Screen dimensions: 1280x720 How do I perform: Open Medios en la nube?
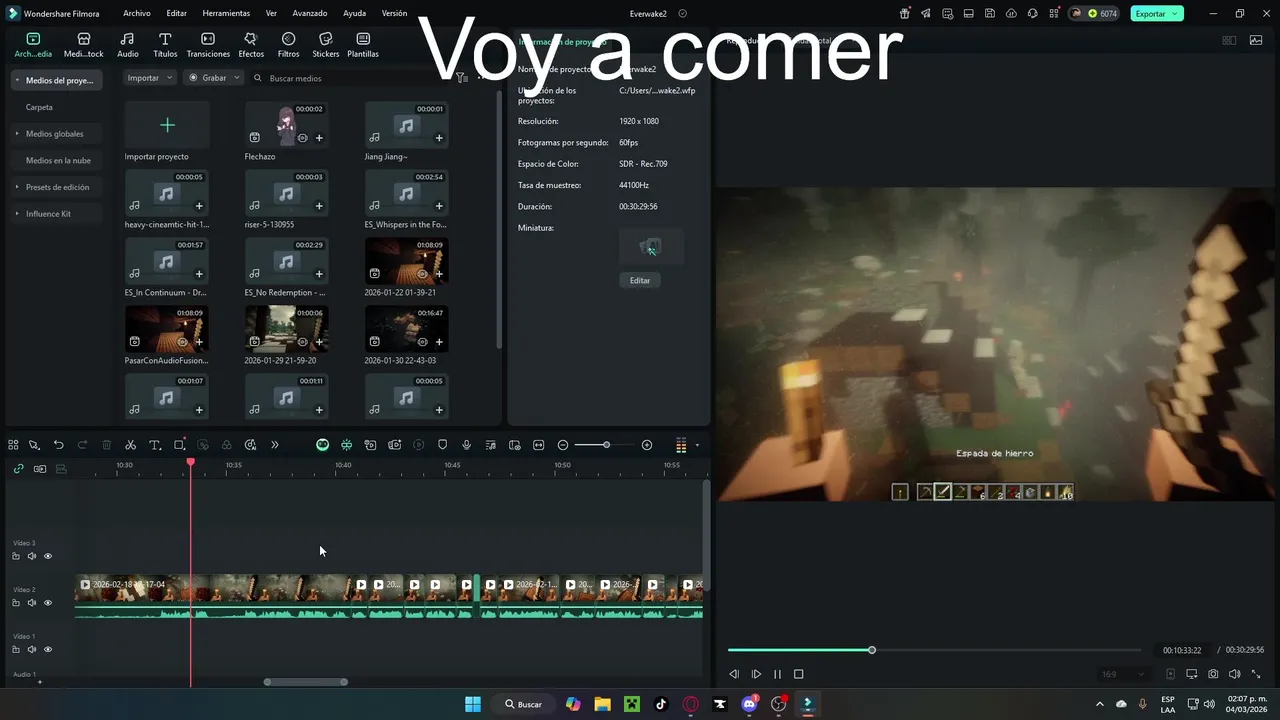click(x=58, y=160)
